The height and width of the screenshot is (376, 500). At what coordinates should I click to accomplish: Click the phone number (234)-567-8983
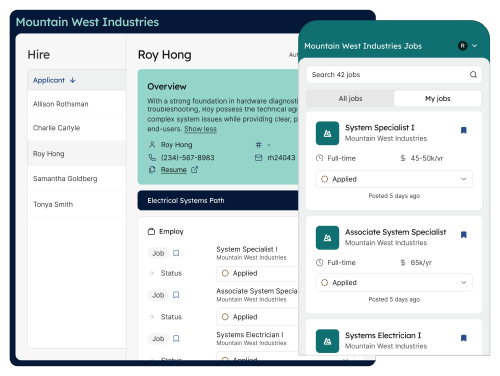(188, 158)
